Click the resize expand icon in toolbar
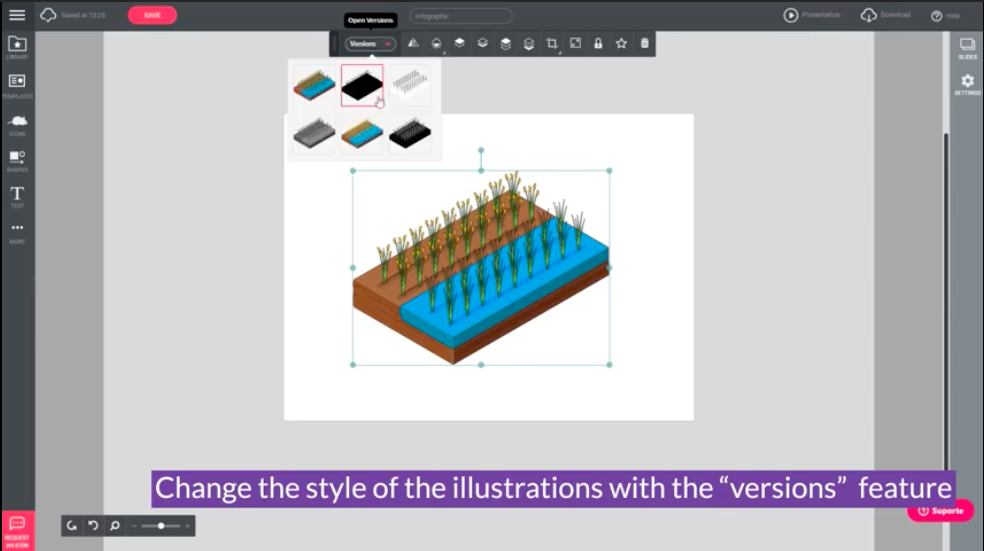 (x=575, y=44)
